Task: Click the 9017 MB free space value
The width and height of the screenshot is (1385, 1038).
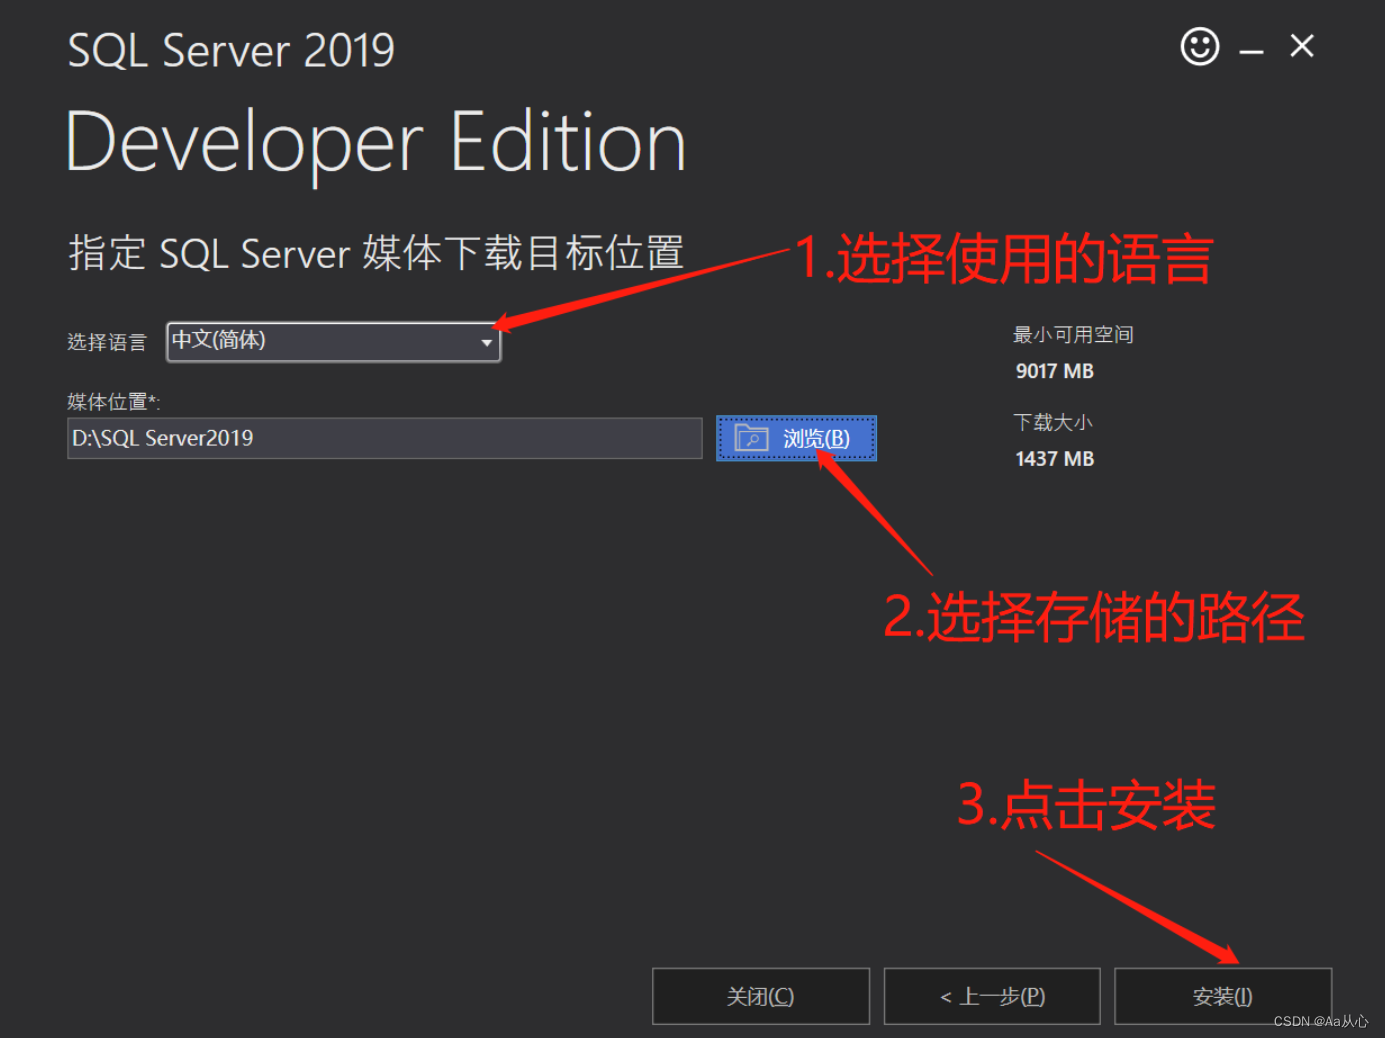Action: tap(1055, 371)
